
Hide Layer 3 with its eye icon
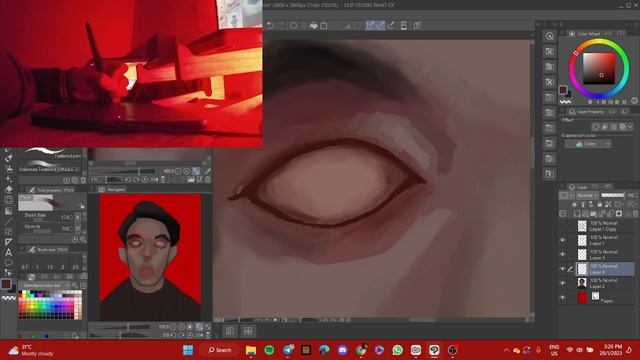tap(562, 254)
